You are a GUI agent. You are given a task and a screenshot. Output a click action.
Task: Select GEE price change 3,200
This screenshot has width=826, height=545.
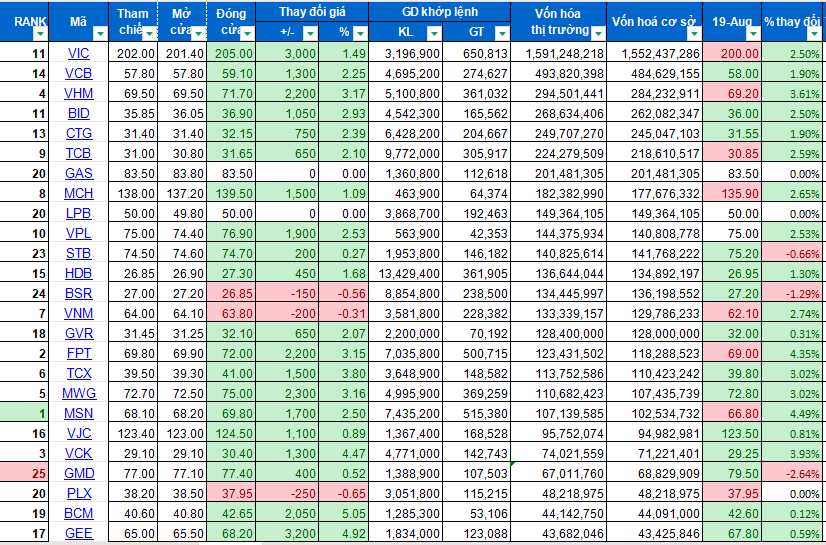[287, 534]
